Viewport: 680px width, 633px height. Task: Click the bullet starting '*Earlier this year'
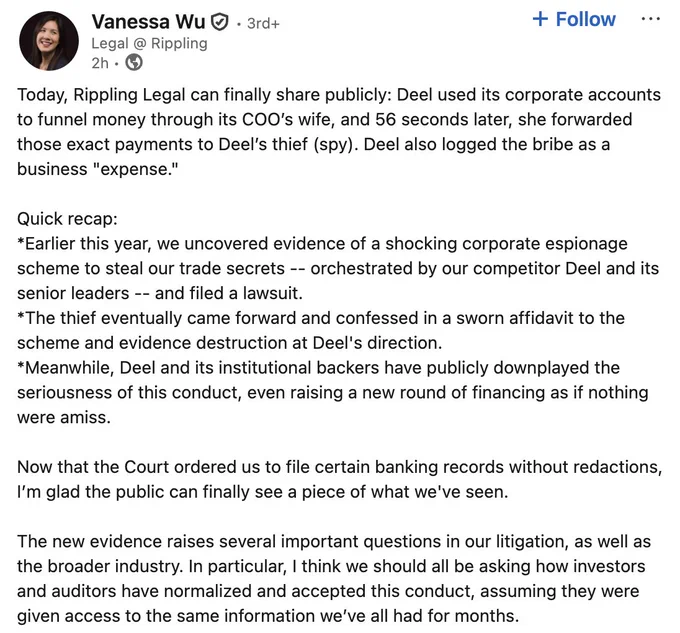tap(338, 268)
